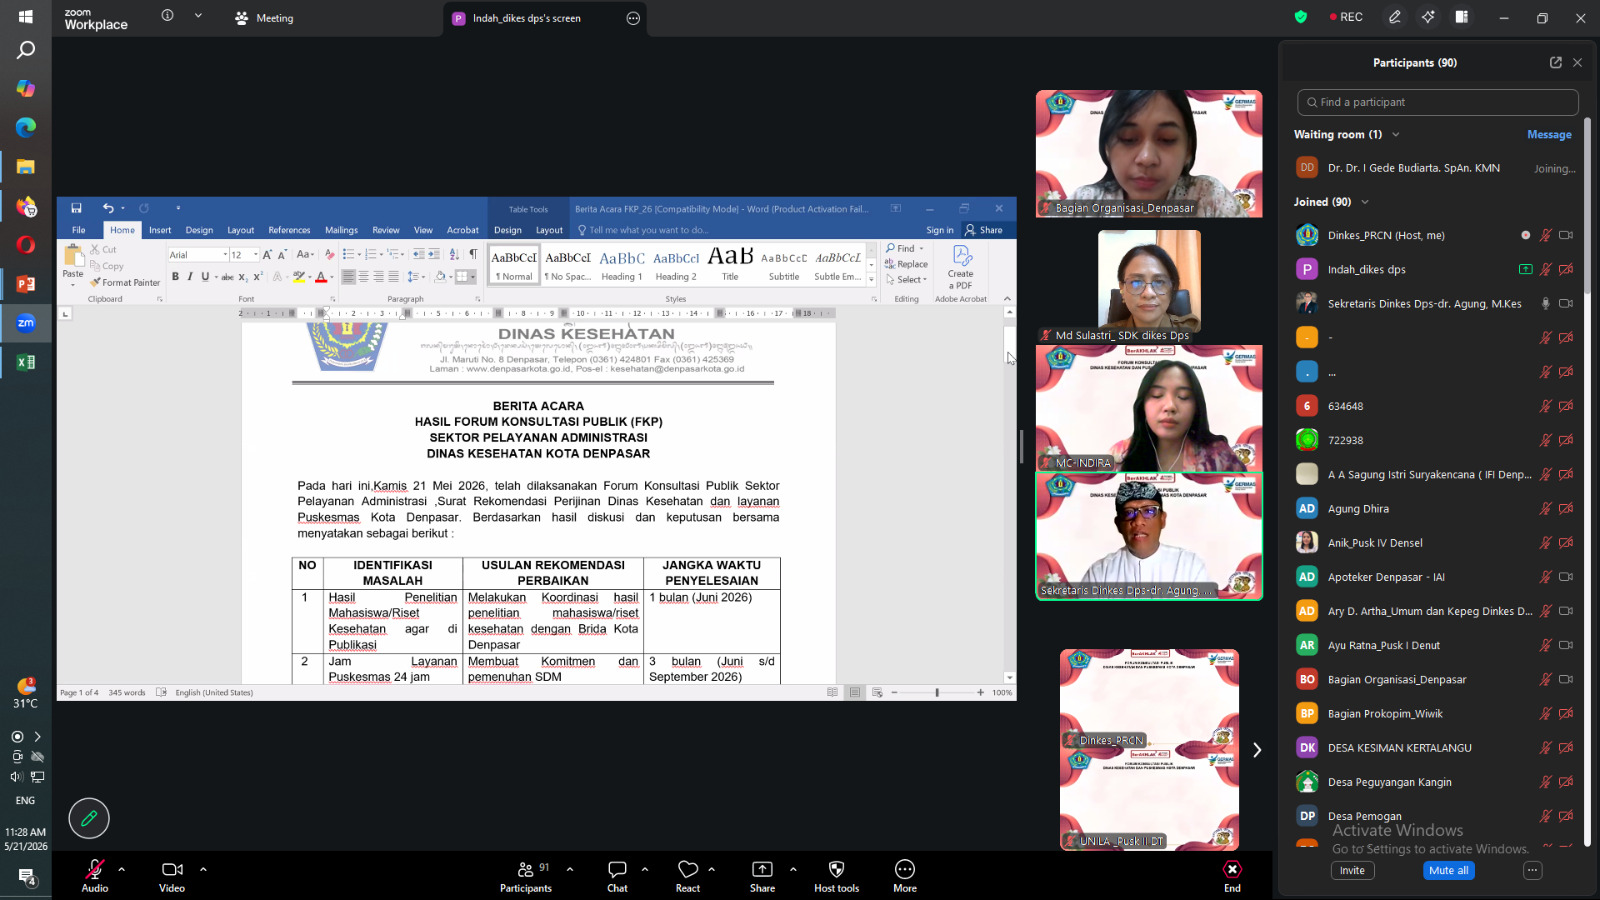This screenshot has width=1600, height=900.
Task: Type in Find a participant field
Action: tap(1438, 102)
